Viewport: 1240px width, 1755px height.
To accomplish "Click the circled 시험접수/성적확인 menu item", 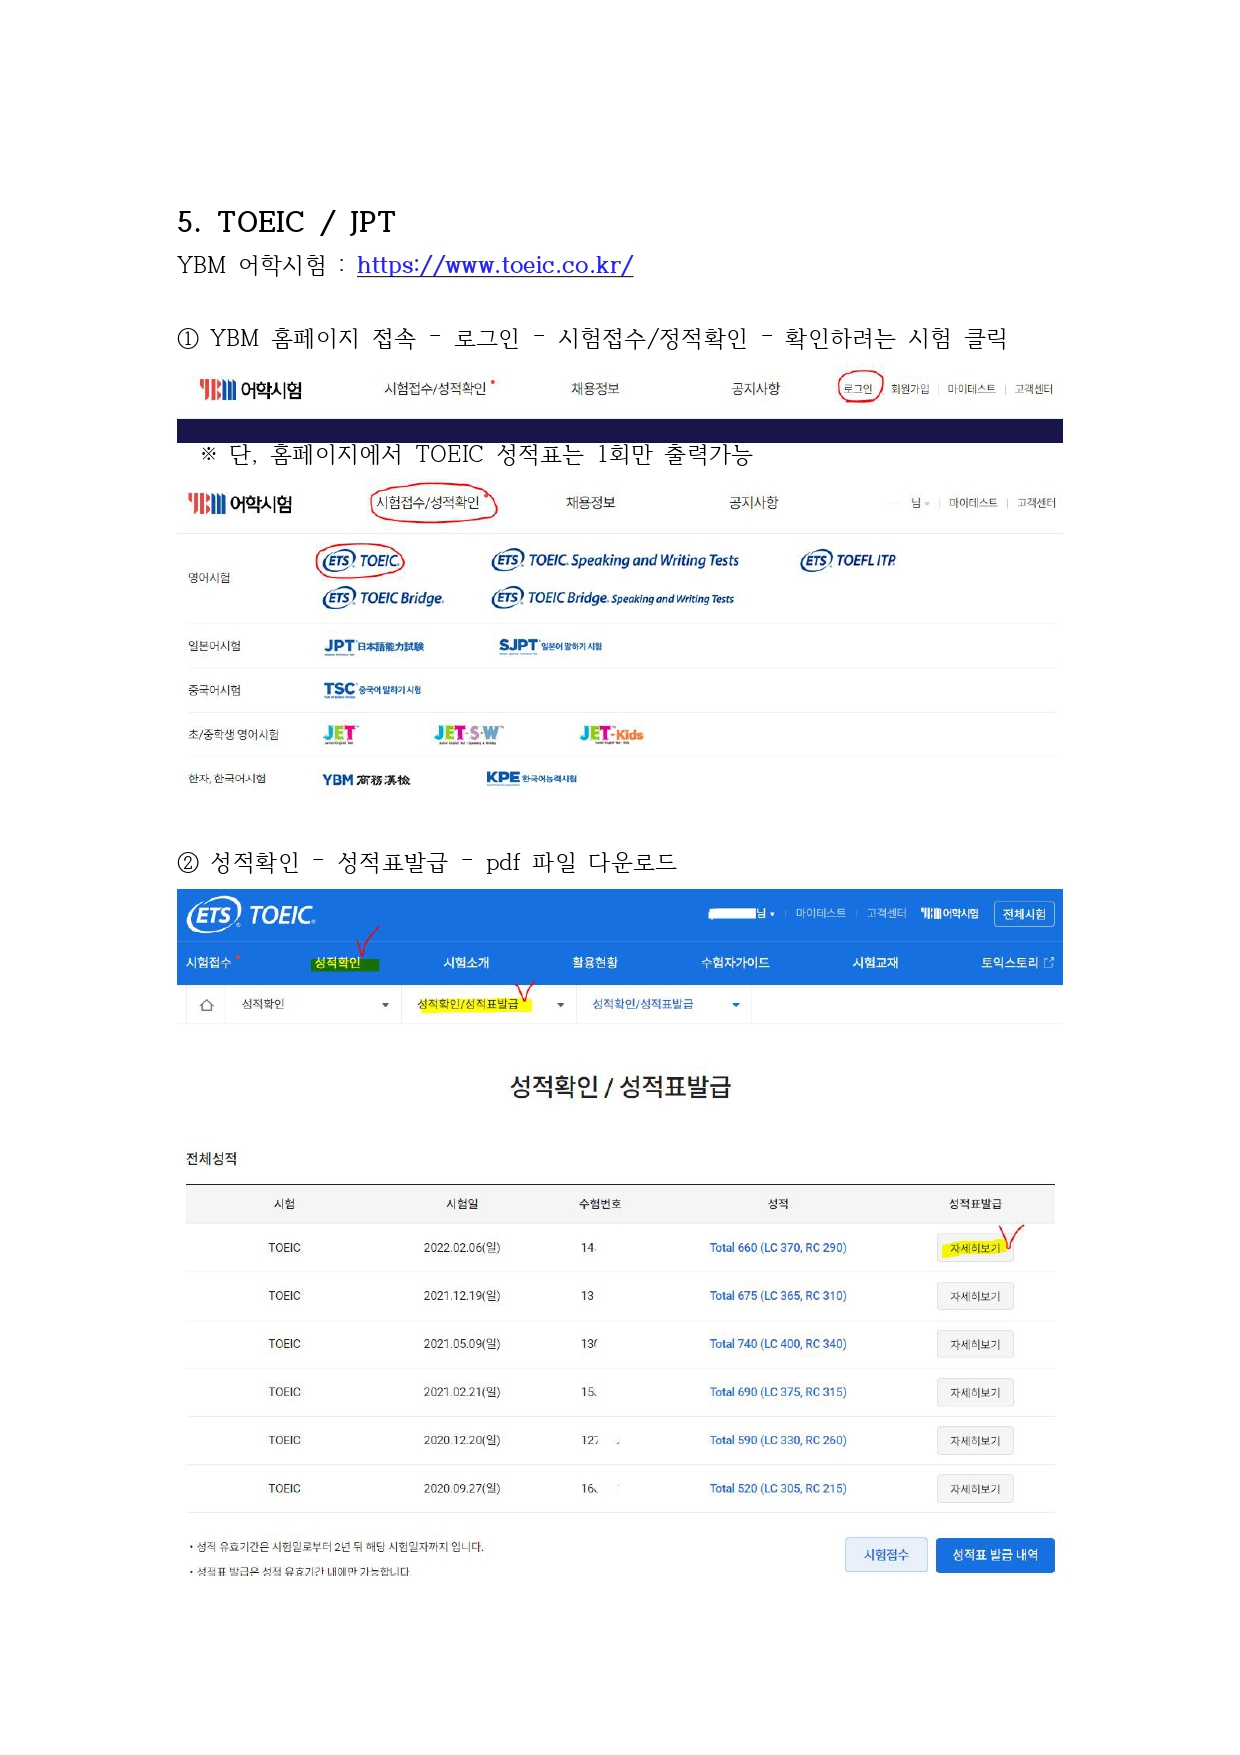I will 428,502.
